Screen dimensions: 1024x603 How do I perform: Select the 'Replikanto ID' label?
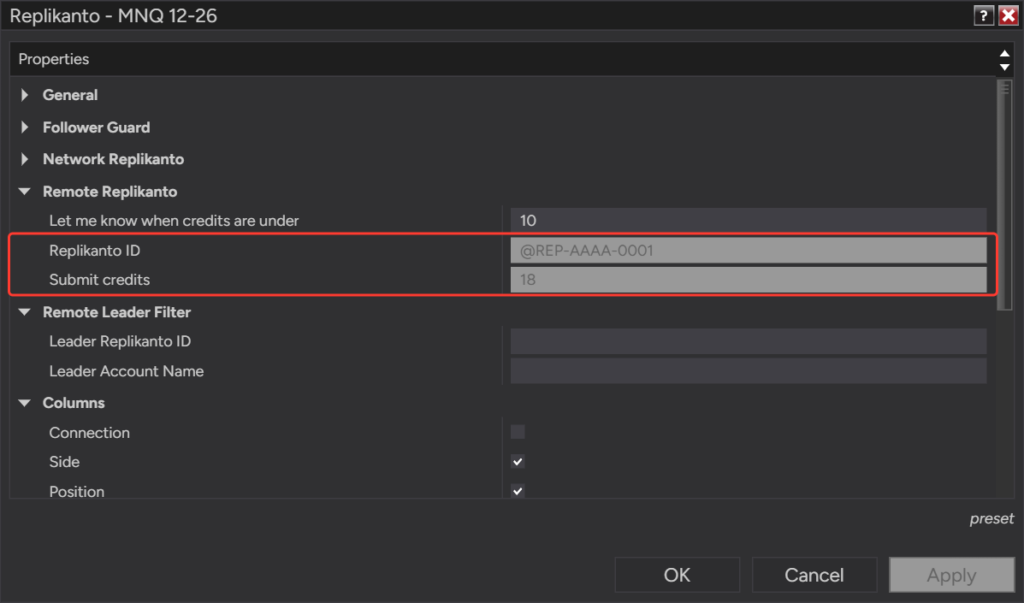[x=95, y=250]
